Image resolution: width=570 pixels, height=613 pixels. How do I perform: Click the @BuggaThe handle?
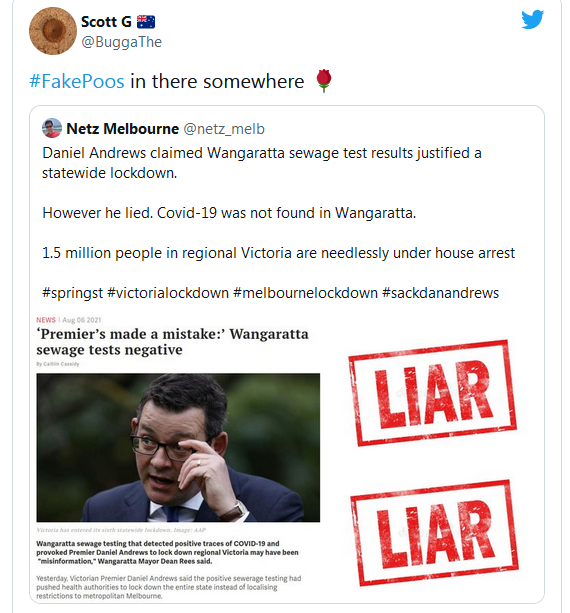tap(121, 42)
